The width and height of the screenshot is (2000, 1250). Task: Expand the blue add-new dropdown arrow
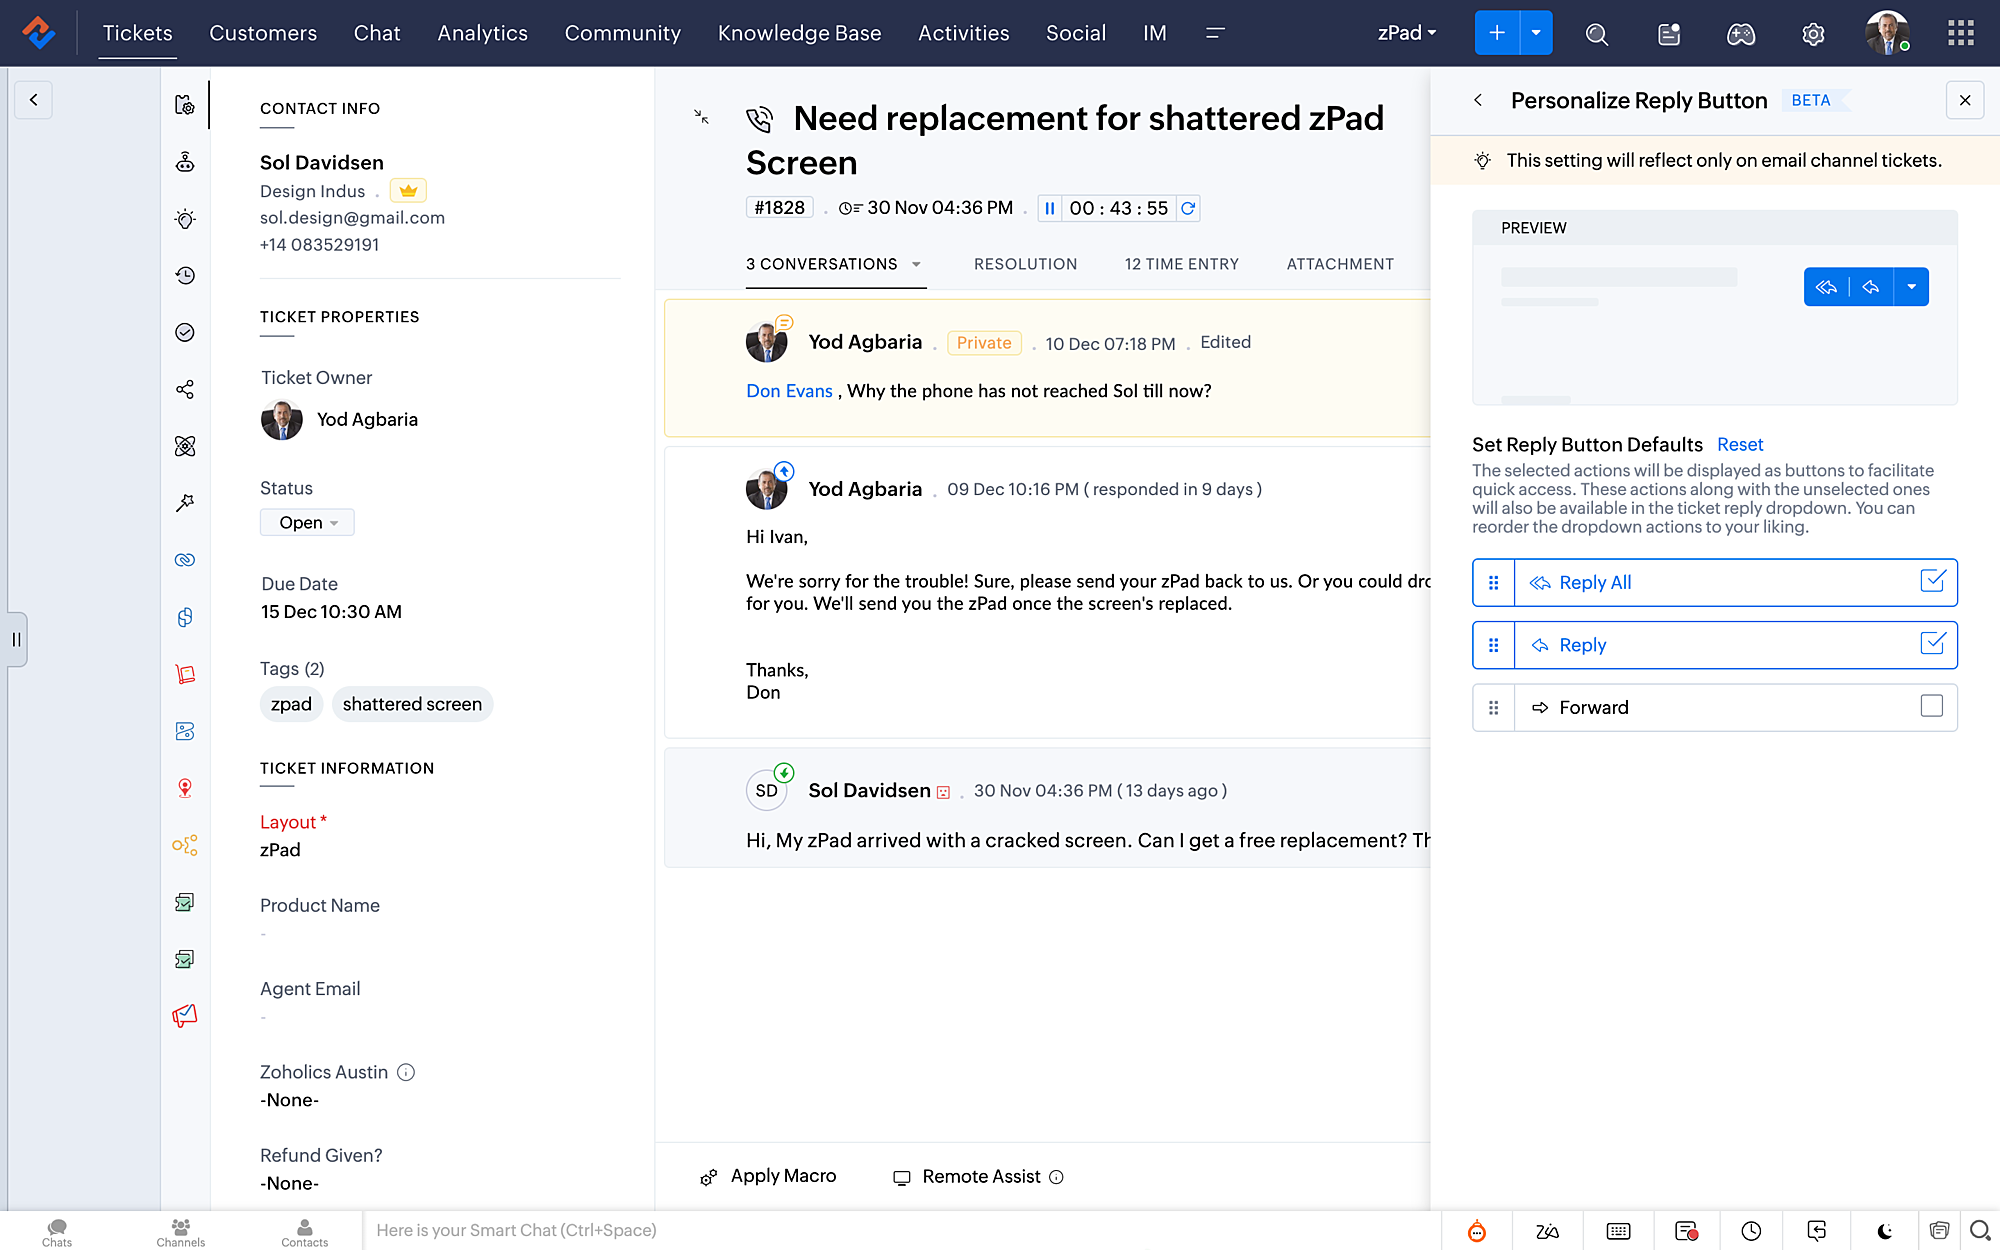tap(1536, 33)
